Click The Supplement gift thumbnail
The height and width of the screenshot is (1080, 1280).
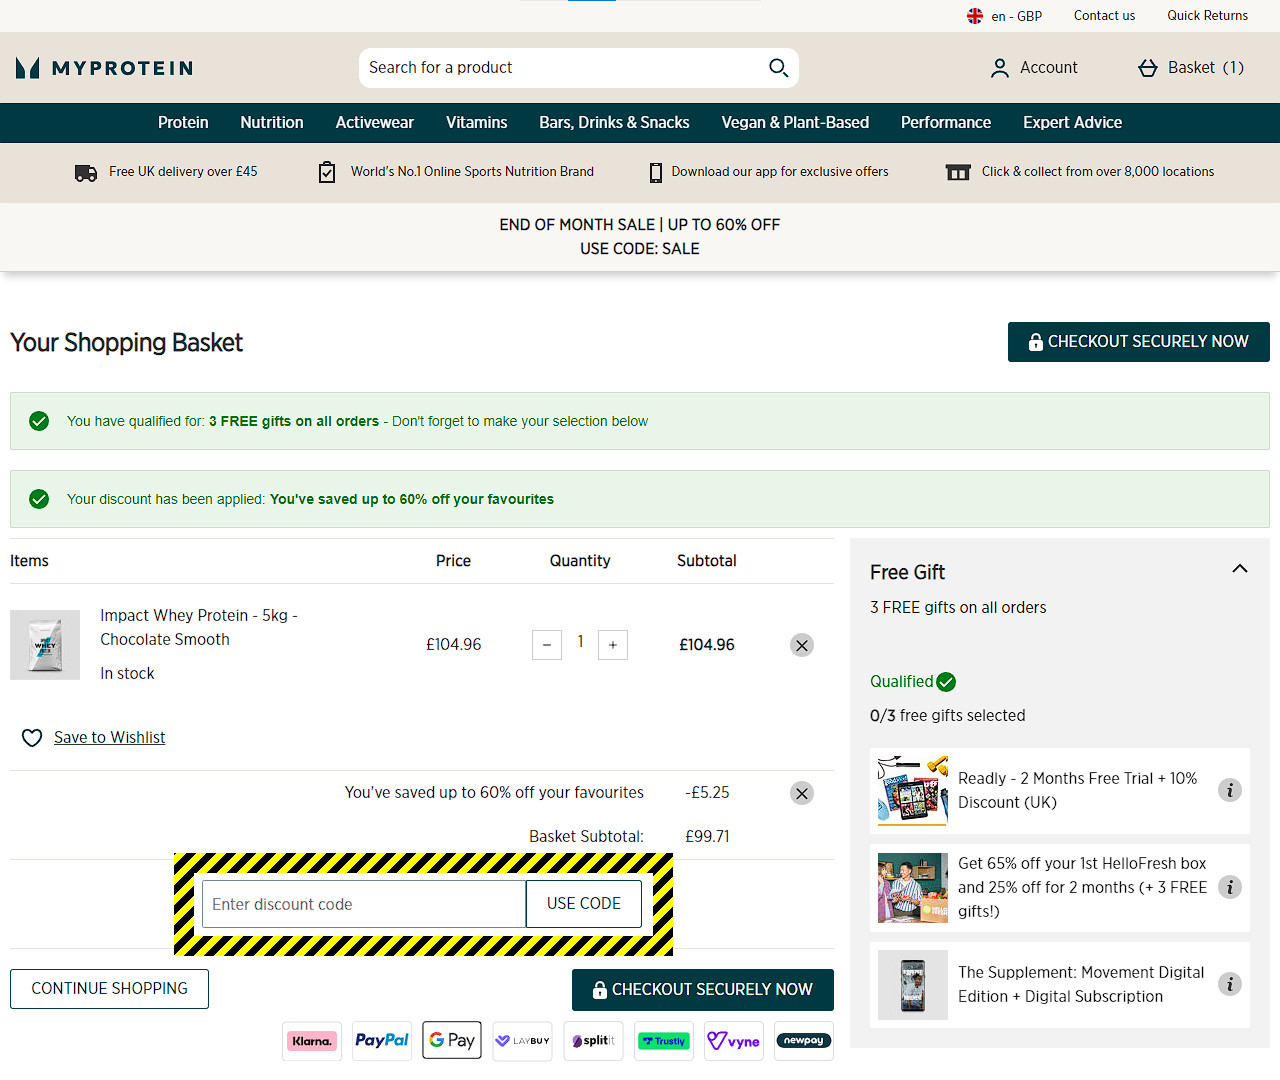coord(913,985)
